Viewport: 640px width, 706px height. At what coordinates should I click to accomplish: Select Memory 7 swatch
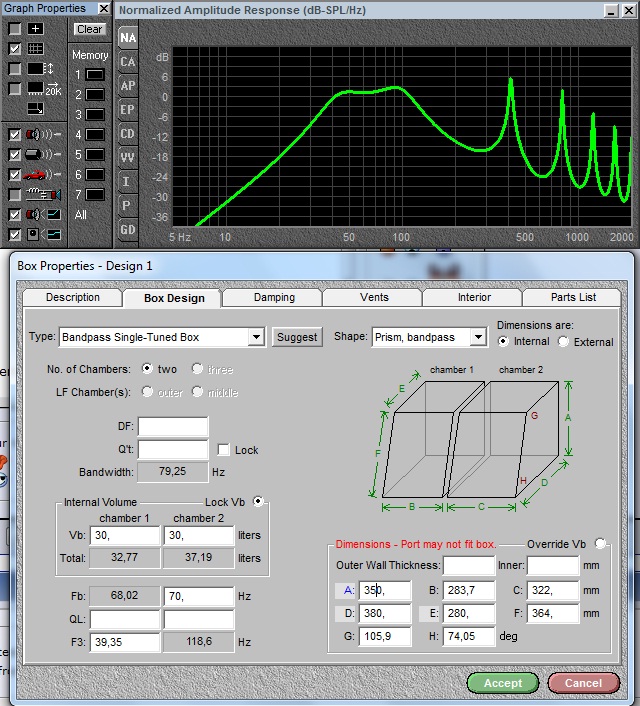(x=95, y=195)
